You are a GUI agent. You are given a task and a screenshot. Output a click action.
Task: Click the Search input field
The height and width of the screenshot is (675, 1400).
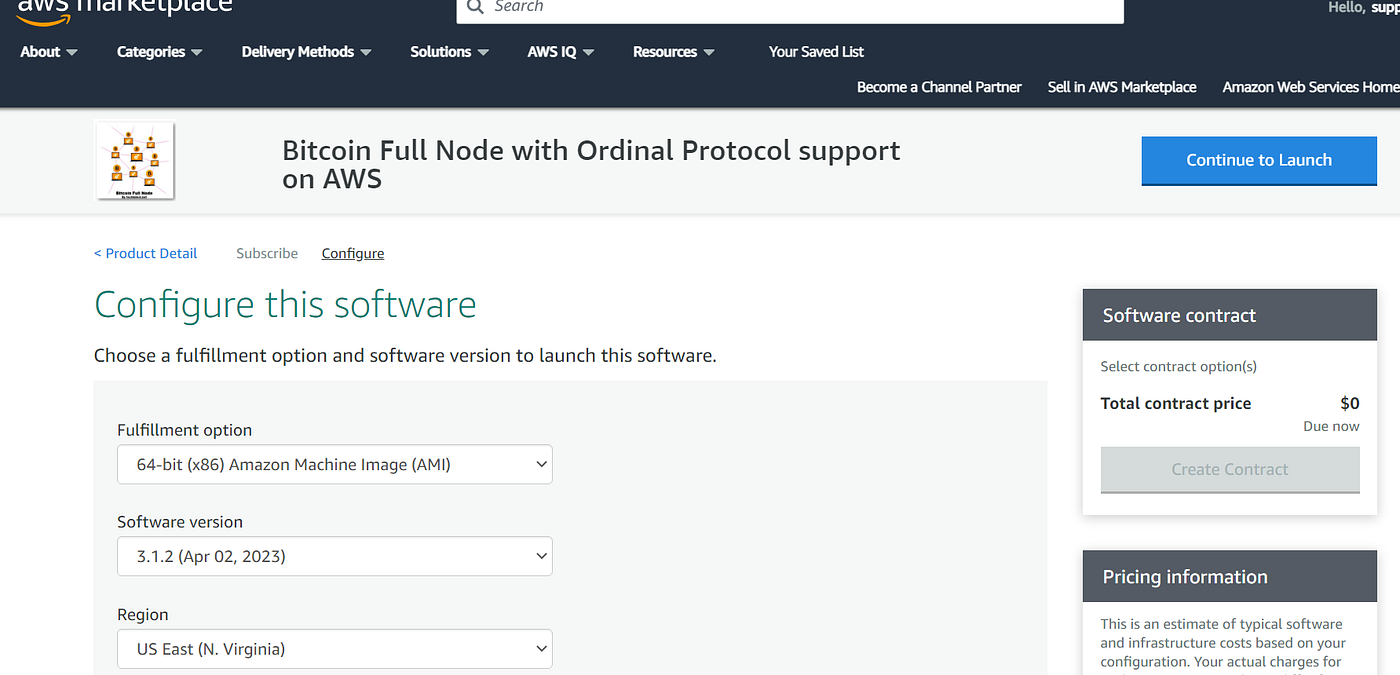coord(790,9)
